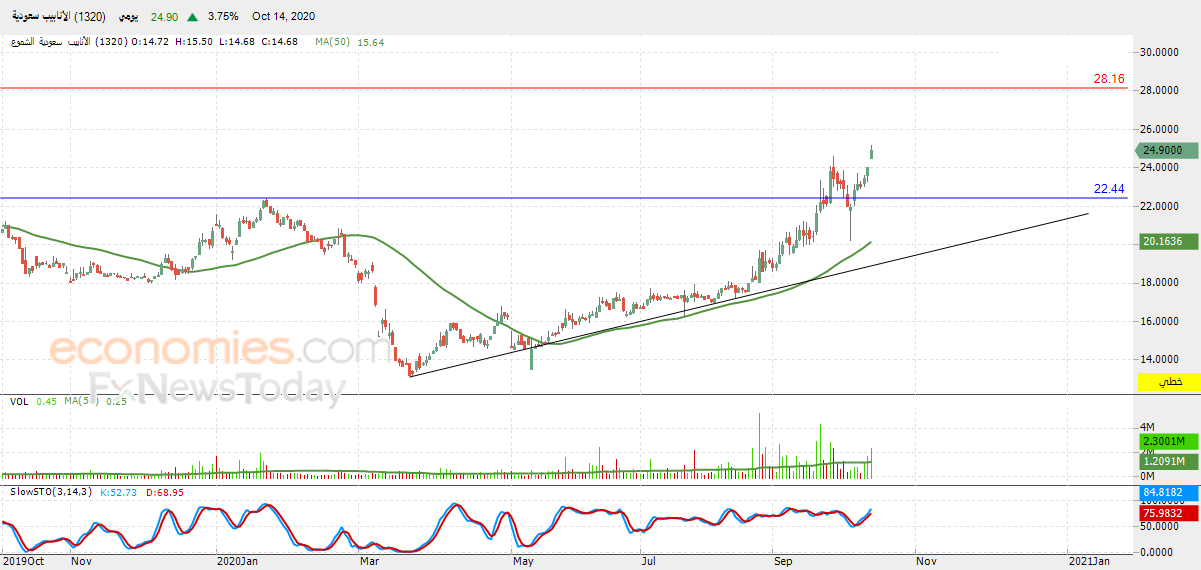1201x570 pixels.
Task: Click the green up-arrow price change indicator
Action: click(192, 16)
